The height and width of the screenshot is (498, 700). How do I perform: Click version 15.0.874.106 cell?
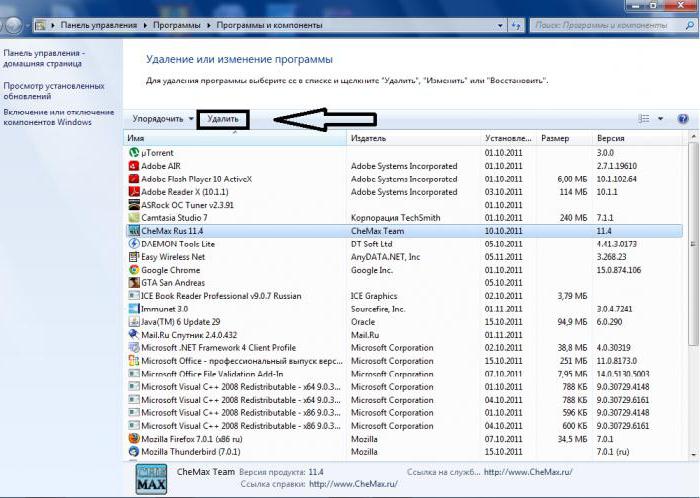point(619,270)
